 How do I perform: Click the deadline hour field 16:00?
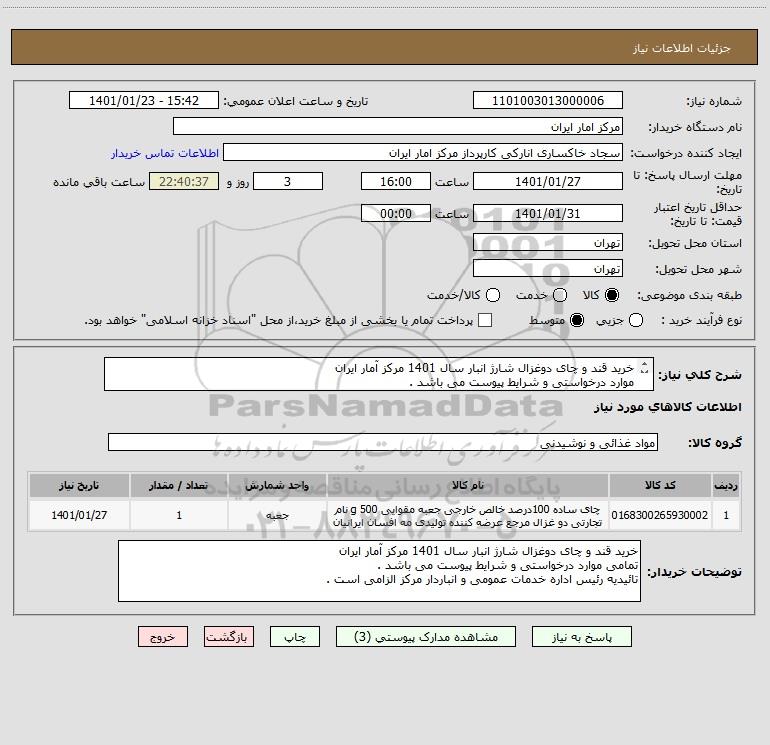click(x=396, y=181)
